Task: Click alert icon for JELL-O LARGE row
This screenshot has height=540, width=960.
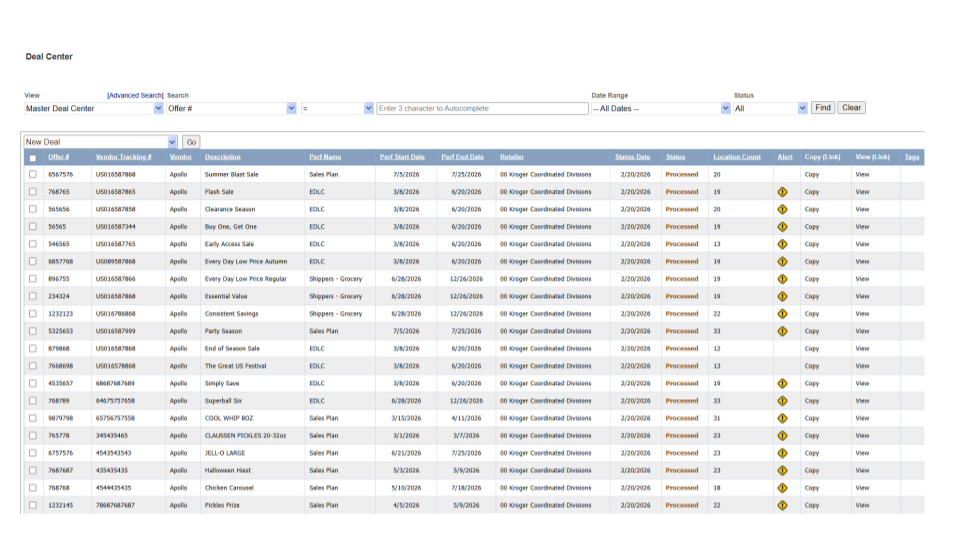Action: (x=782, y=453)
